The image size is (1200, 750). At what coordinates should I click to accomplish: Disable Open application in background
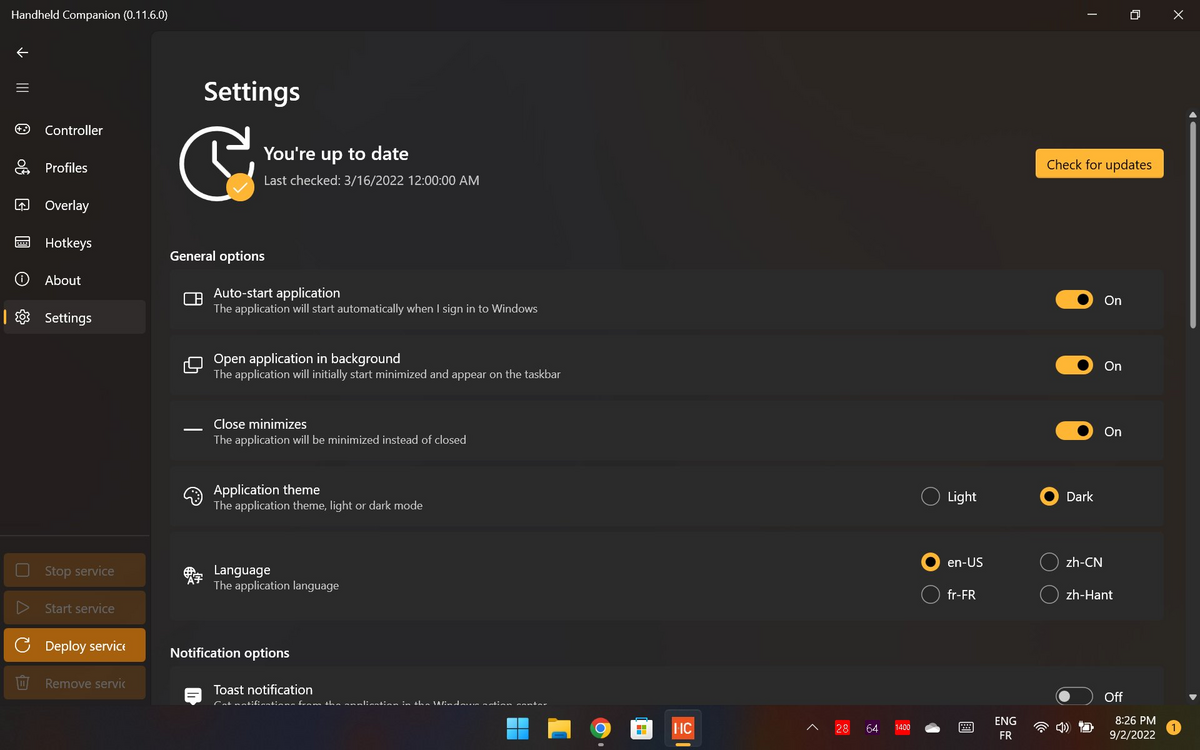click(1074, 366)
